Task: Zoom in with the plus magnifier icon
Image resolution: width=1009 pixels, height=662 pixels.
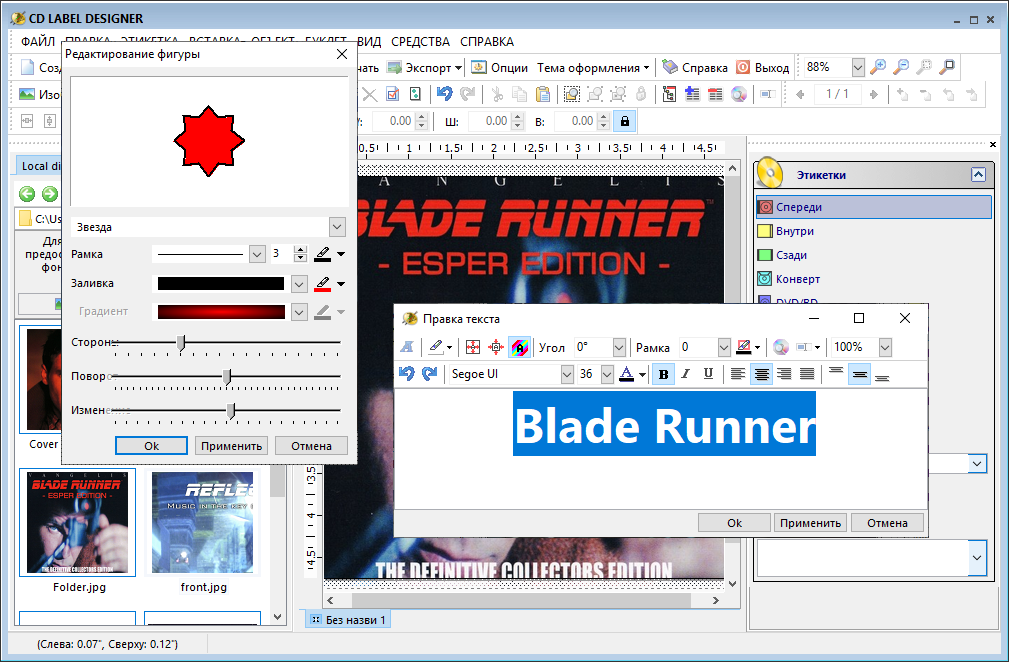Action: click(878, 67)
